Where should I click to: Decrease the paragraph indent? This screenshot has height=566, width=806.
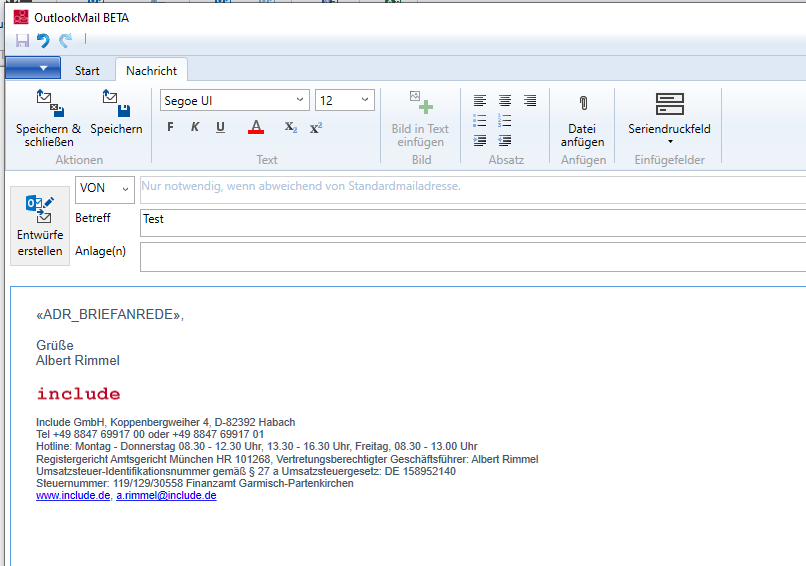505,140
